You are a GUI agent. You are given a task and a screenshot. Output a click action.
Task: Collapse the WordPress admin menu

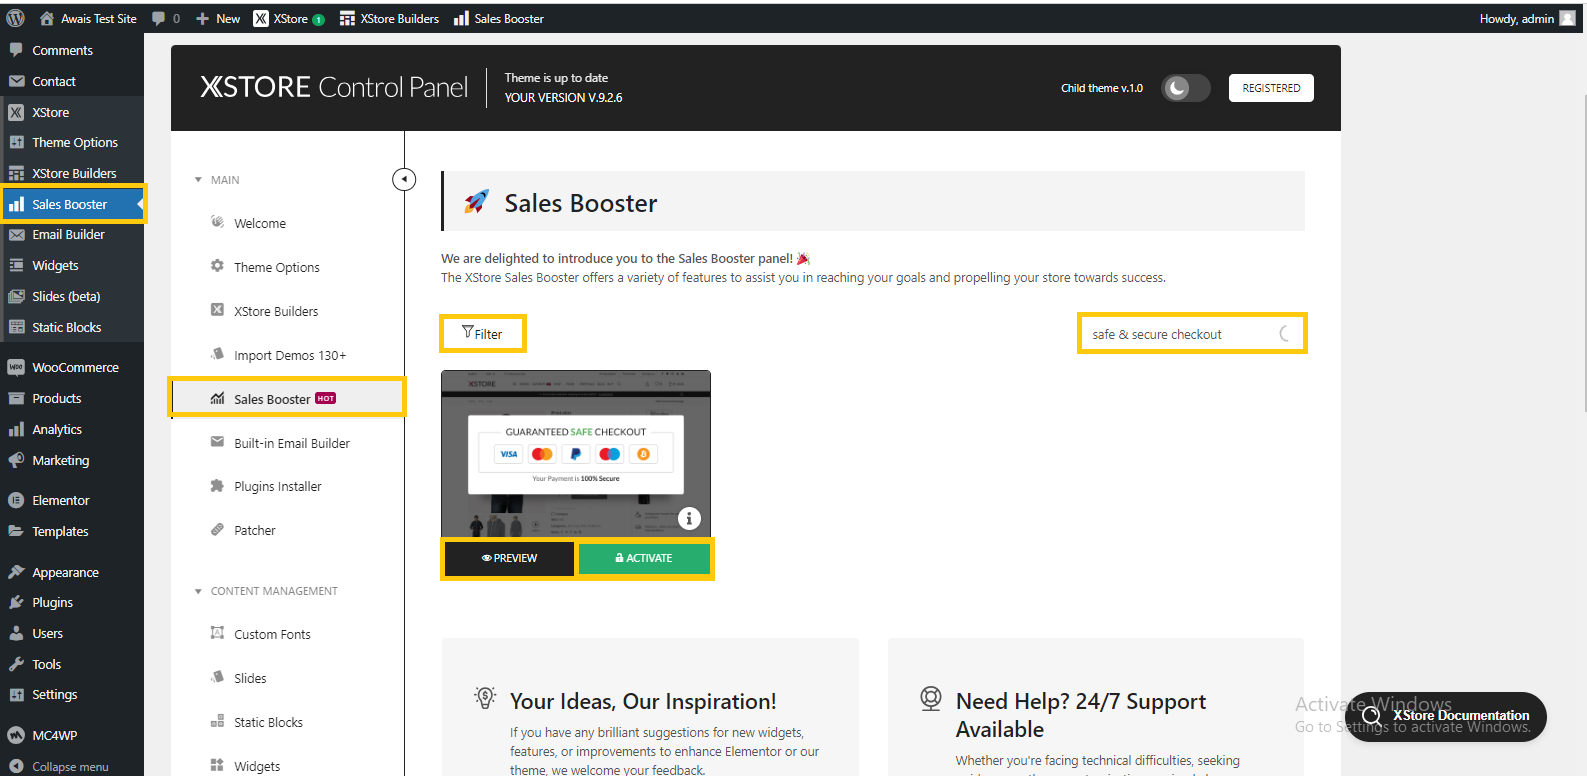tap(72, 766)
